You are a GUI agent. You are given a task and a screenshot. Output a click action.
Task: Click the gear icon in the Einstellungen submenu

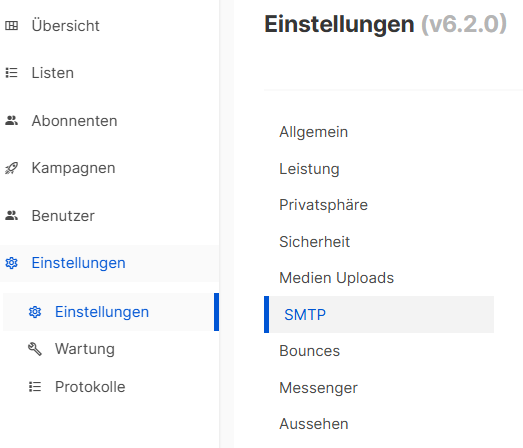click(x=35, y=312)
